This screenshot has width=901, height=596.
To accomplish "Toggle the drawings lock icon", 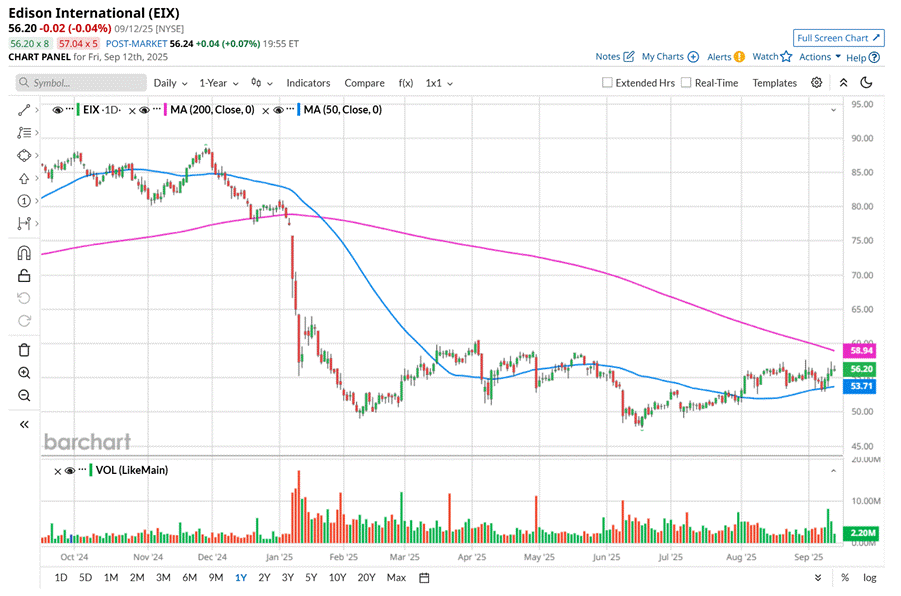I will pyautogui.click(x=24, y=276).
